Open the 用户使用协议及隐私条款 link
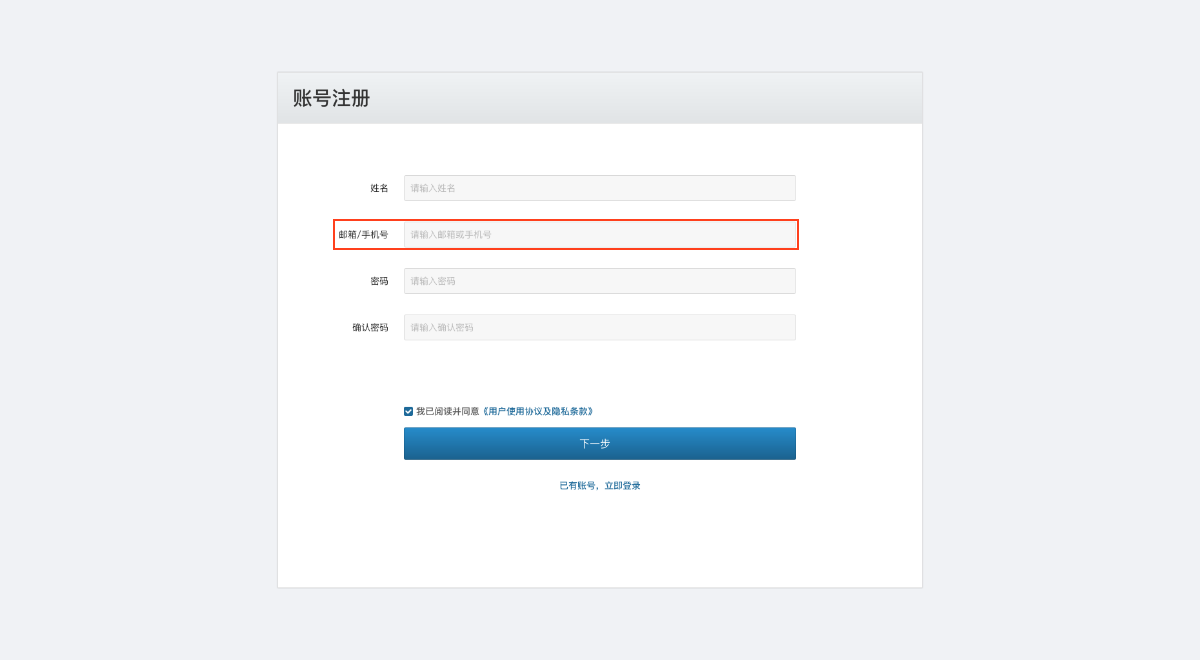 (538, 411)
